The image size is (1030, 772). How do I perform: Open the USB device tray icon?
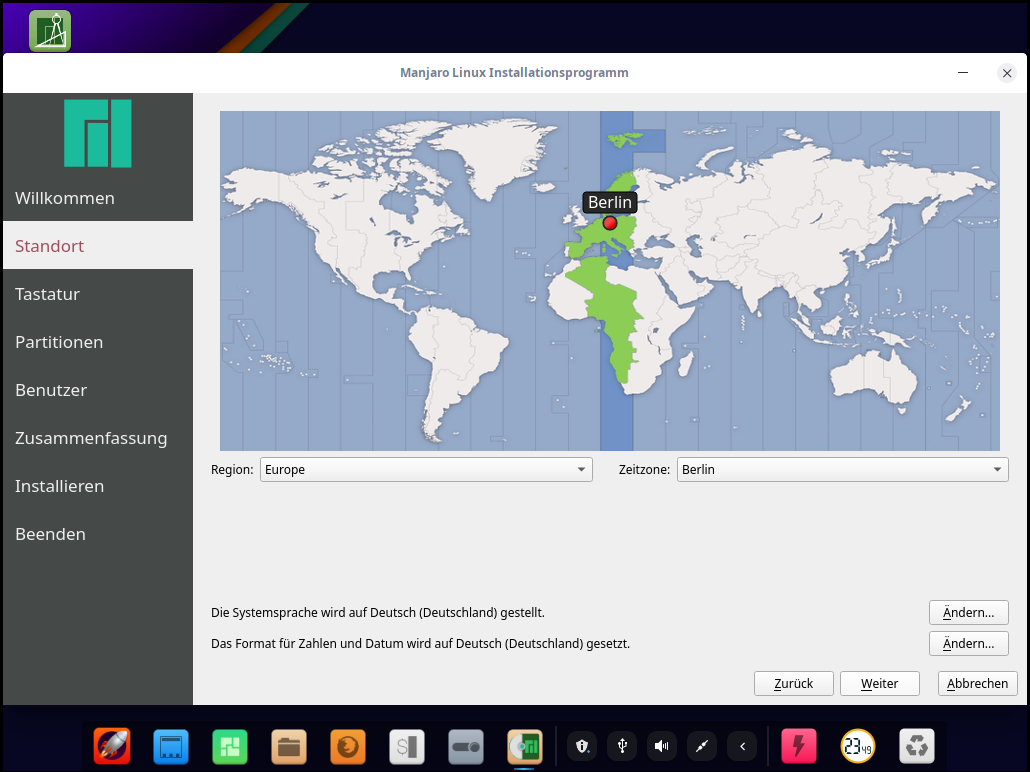[x=622, y=746]
